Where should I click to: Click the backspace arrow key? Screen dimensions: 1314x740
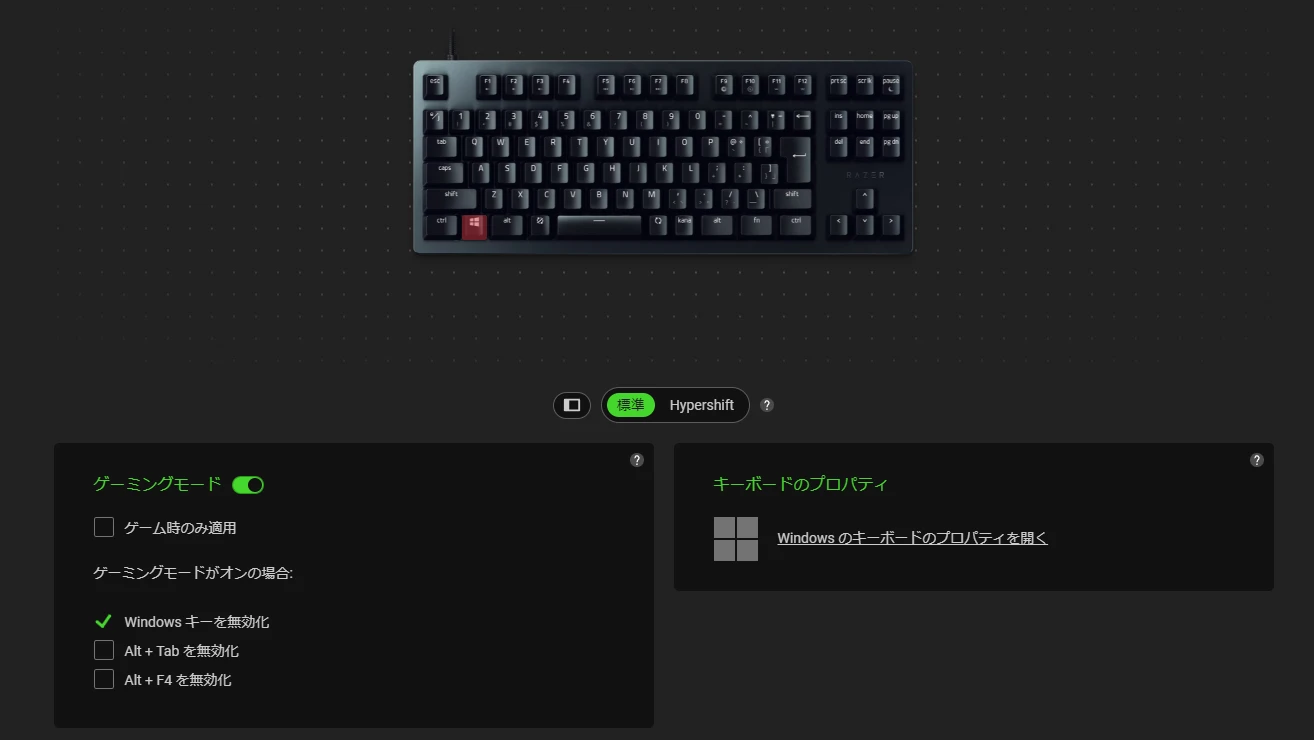(x=802, y=120)
